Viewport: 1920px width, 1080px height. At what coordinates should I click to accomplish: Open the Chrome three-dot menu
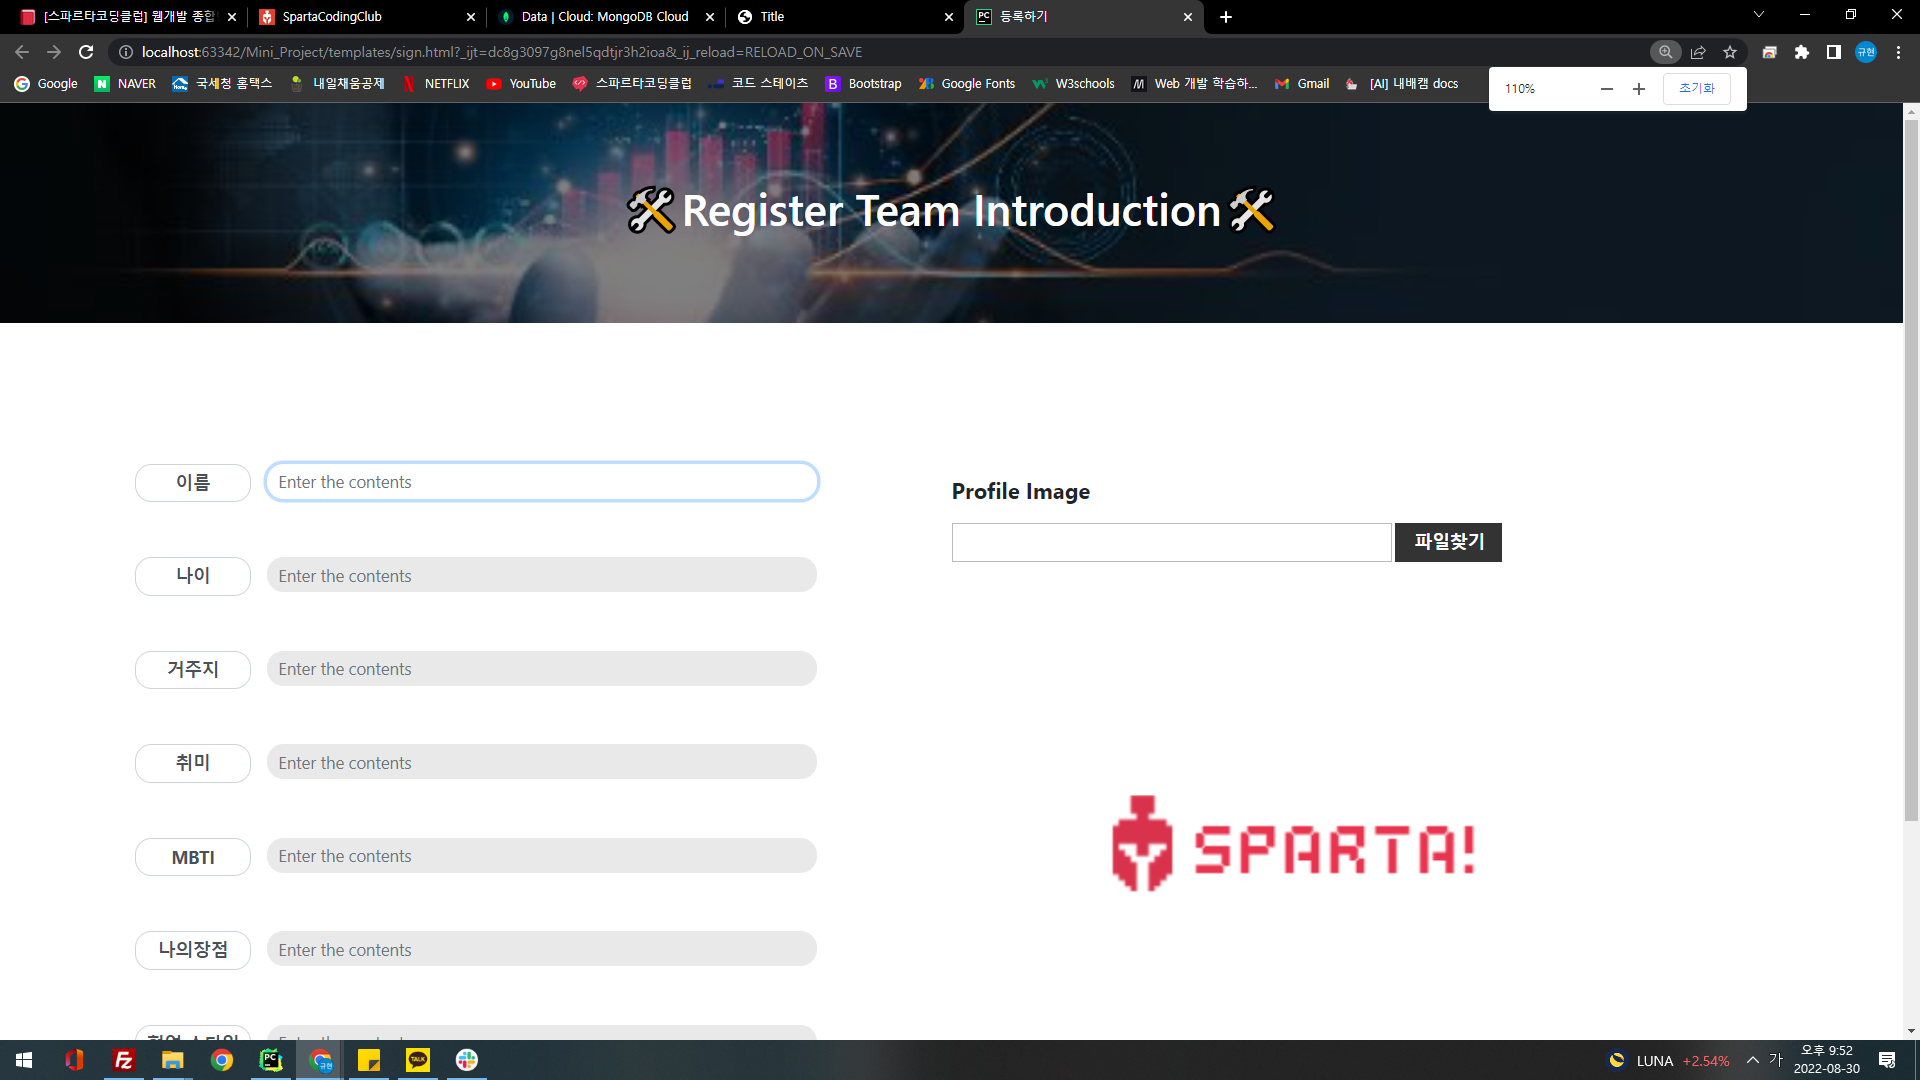pyautogui.click(x=1898, y=52)
